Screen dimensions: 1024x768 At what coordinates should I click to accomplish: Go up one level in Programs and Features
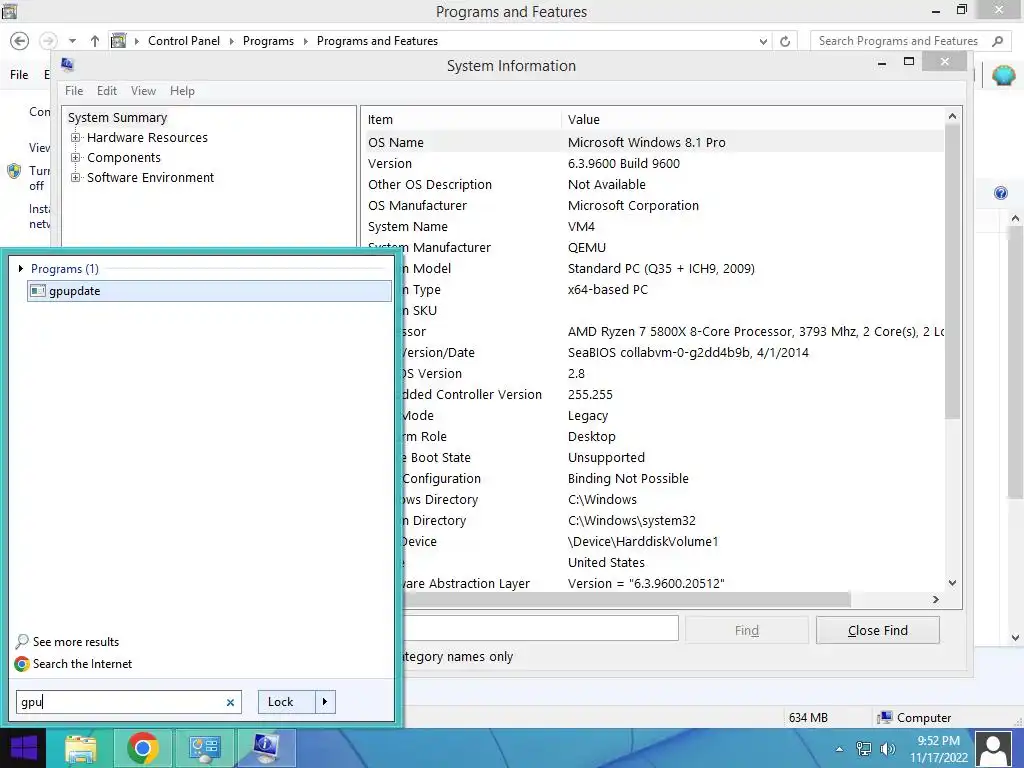[x=95, y=40]
